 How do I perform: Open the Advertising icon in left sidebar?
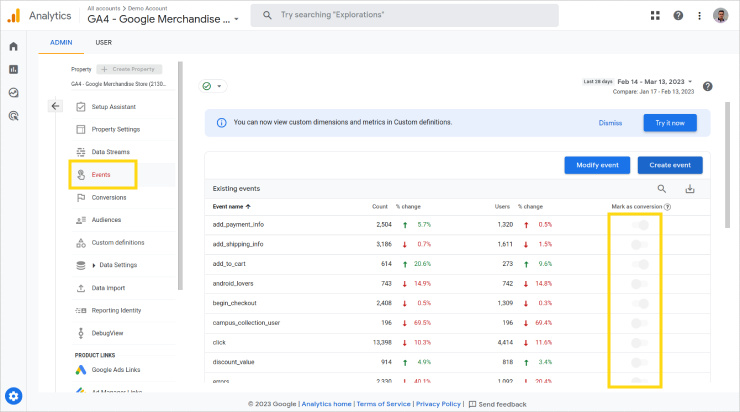click(14, 116)
